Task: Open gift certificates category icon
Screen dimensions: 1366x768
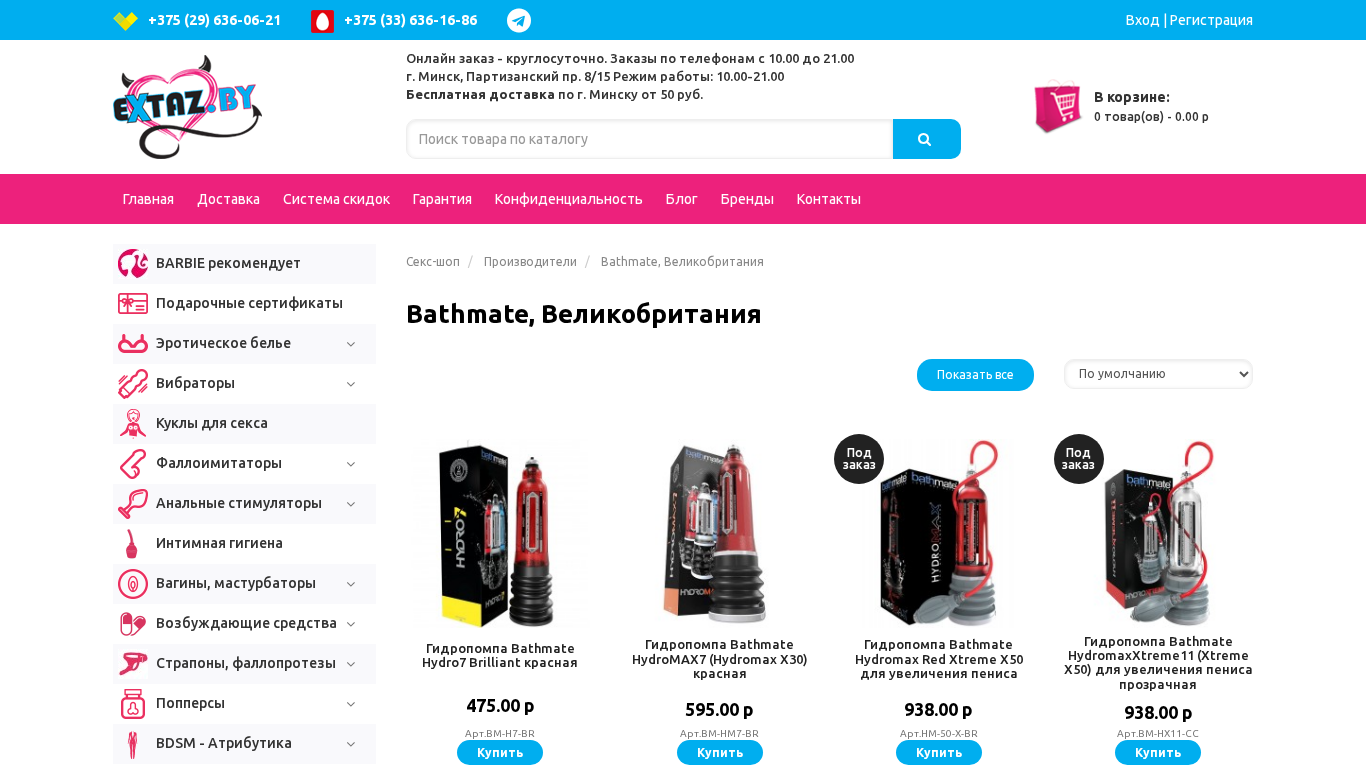Action: (x=133, y=303)
